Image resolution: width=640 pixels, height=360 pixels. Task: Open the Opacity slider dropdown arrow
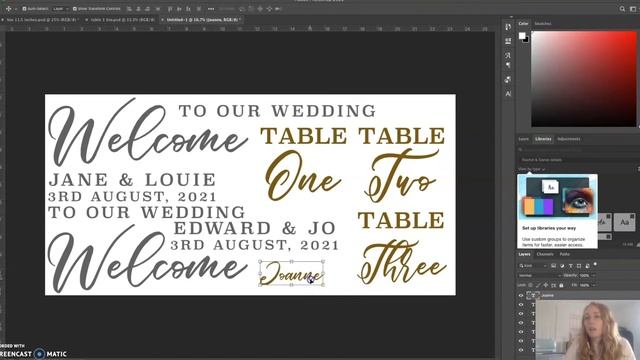pos(593,276)
